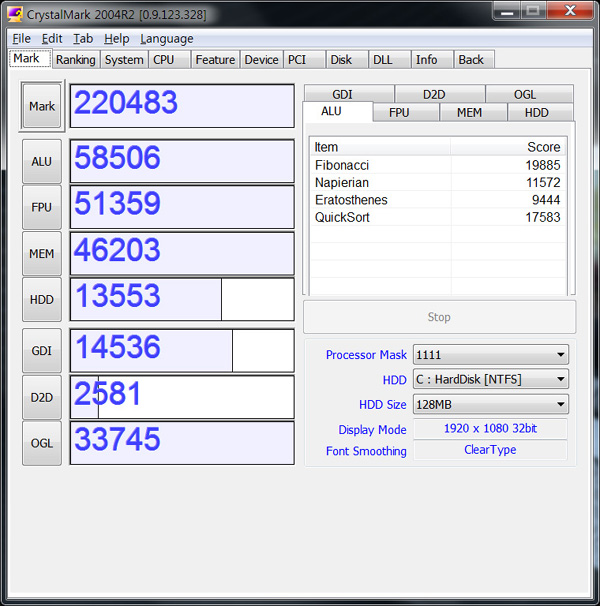Click the MEM score 46203

click(x=182, y=254)
